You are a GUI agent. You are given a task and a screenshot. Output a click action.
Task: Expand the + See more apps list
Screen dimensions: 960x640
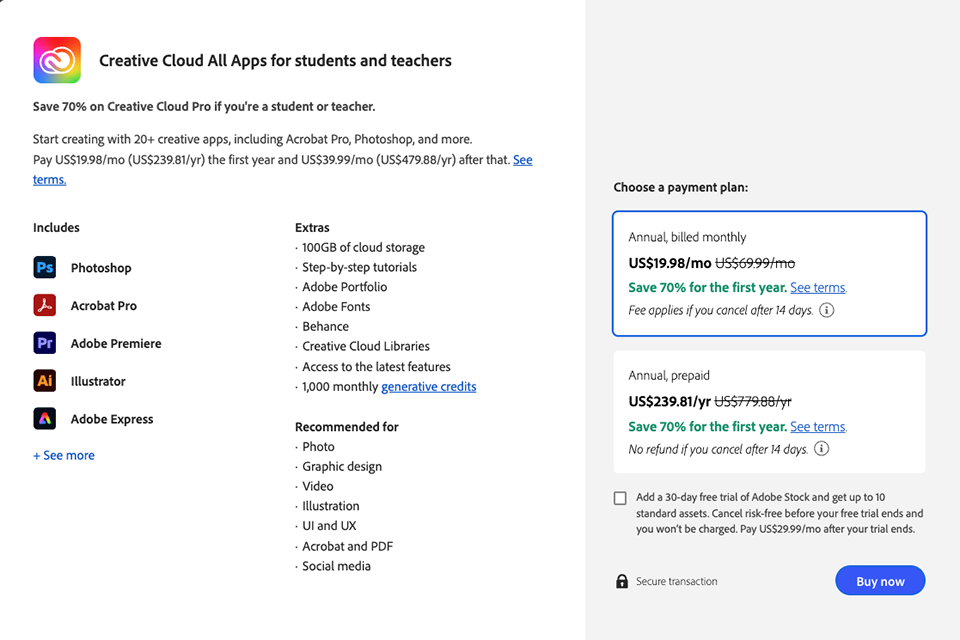64,456
